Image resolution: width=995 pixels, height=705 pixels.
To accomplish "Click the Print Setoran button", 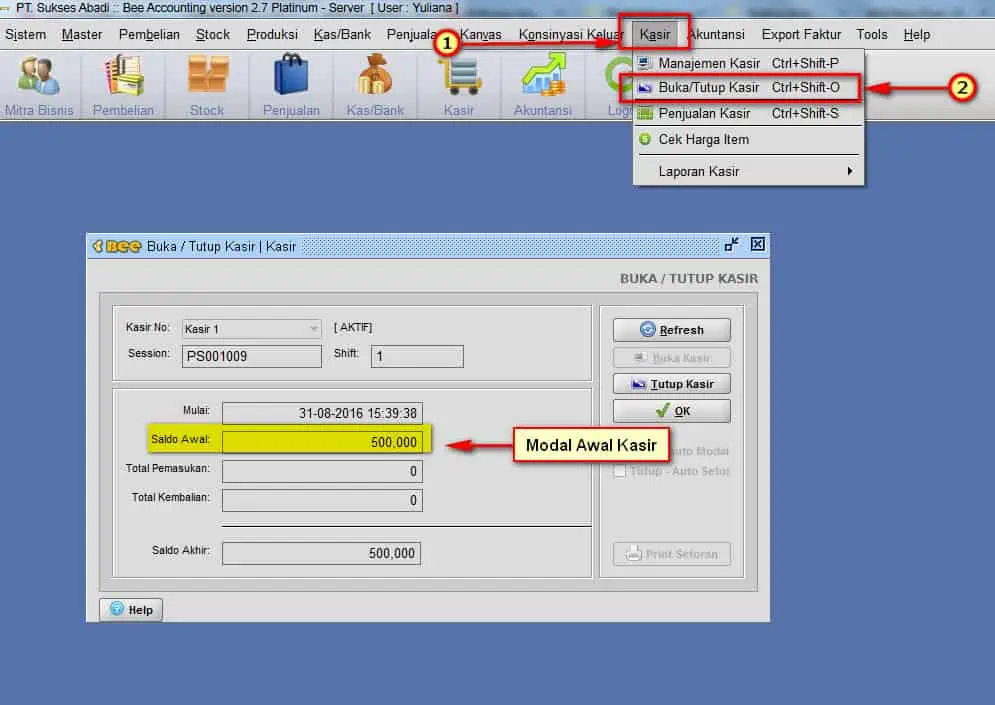I will click(x=671, y=554).
